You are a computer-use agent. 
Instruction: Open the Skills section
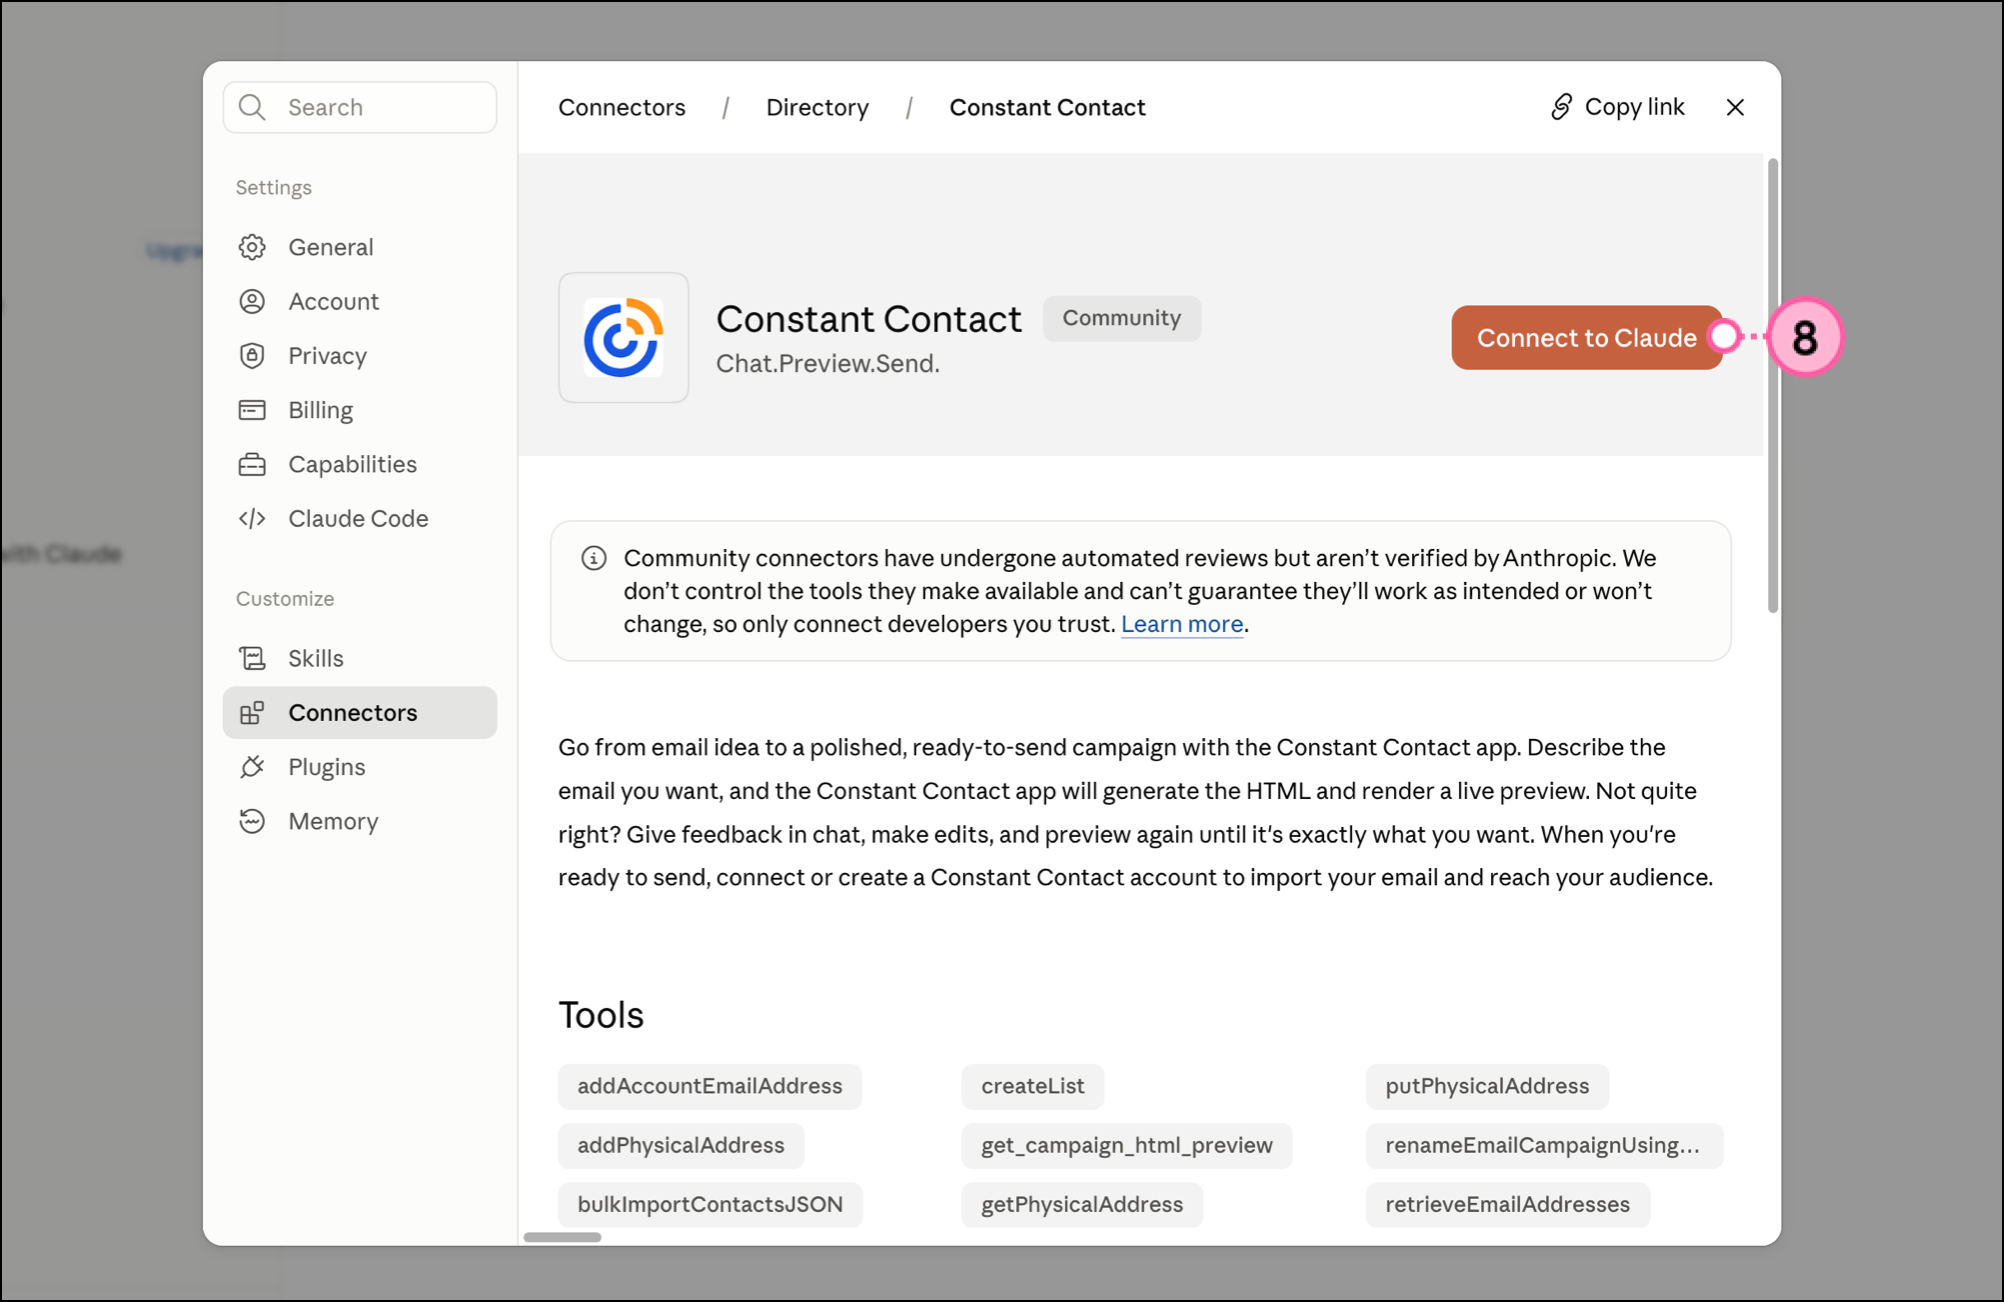click(x=360, y=658)
